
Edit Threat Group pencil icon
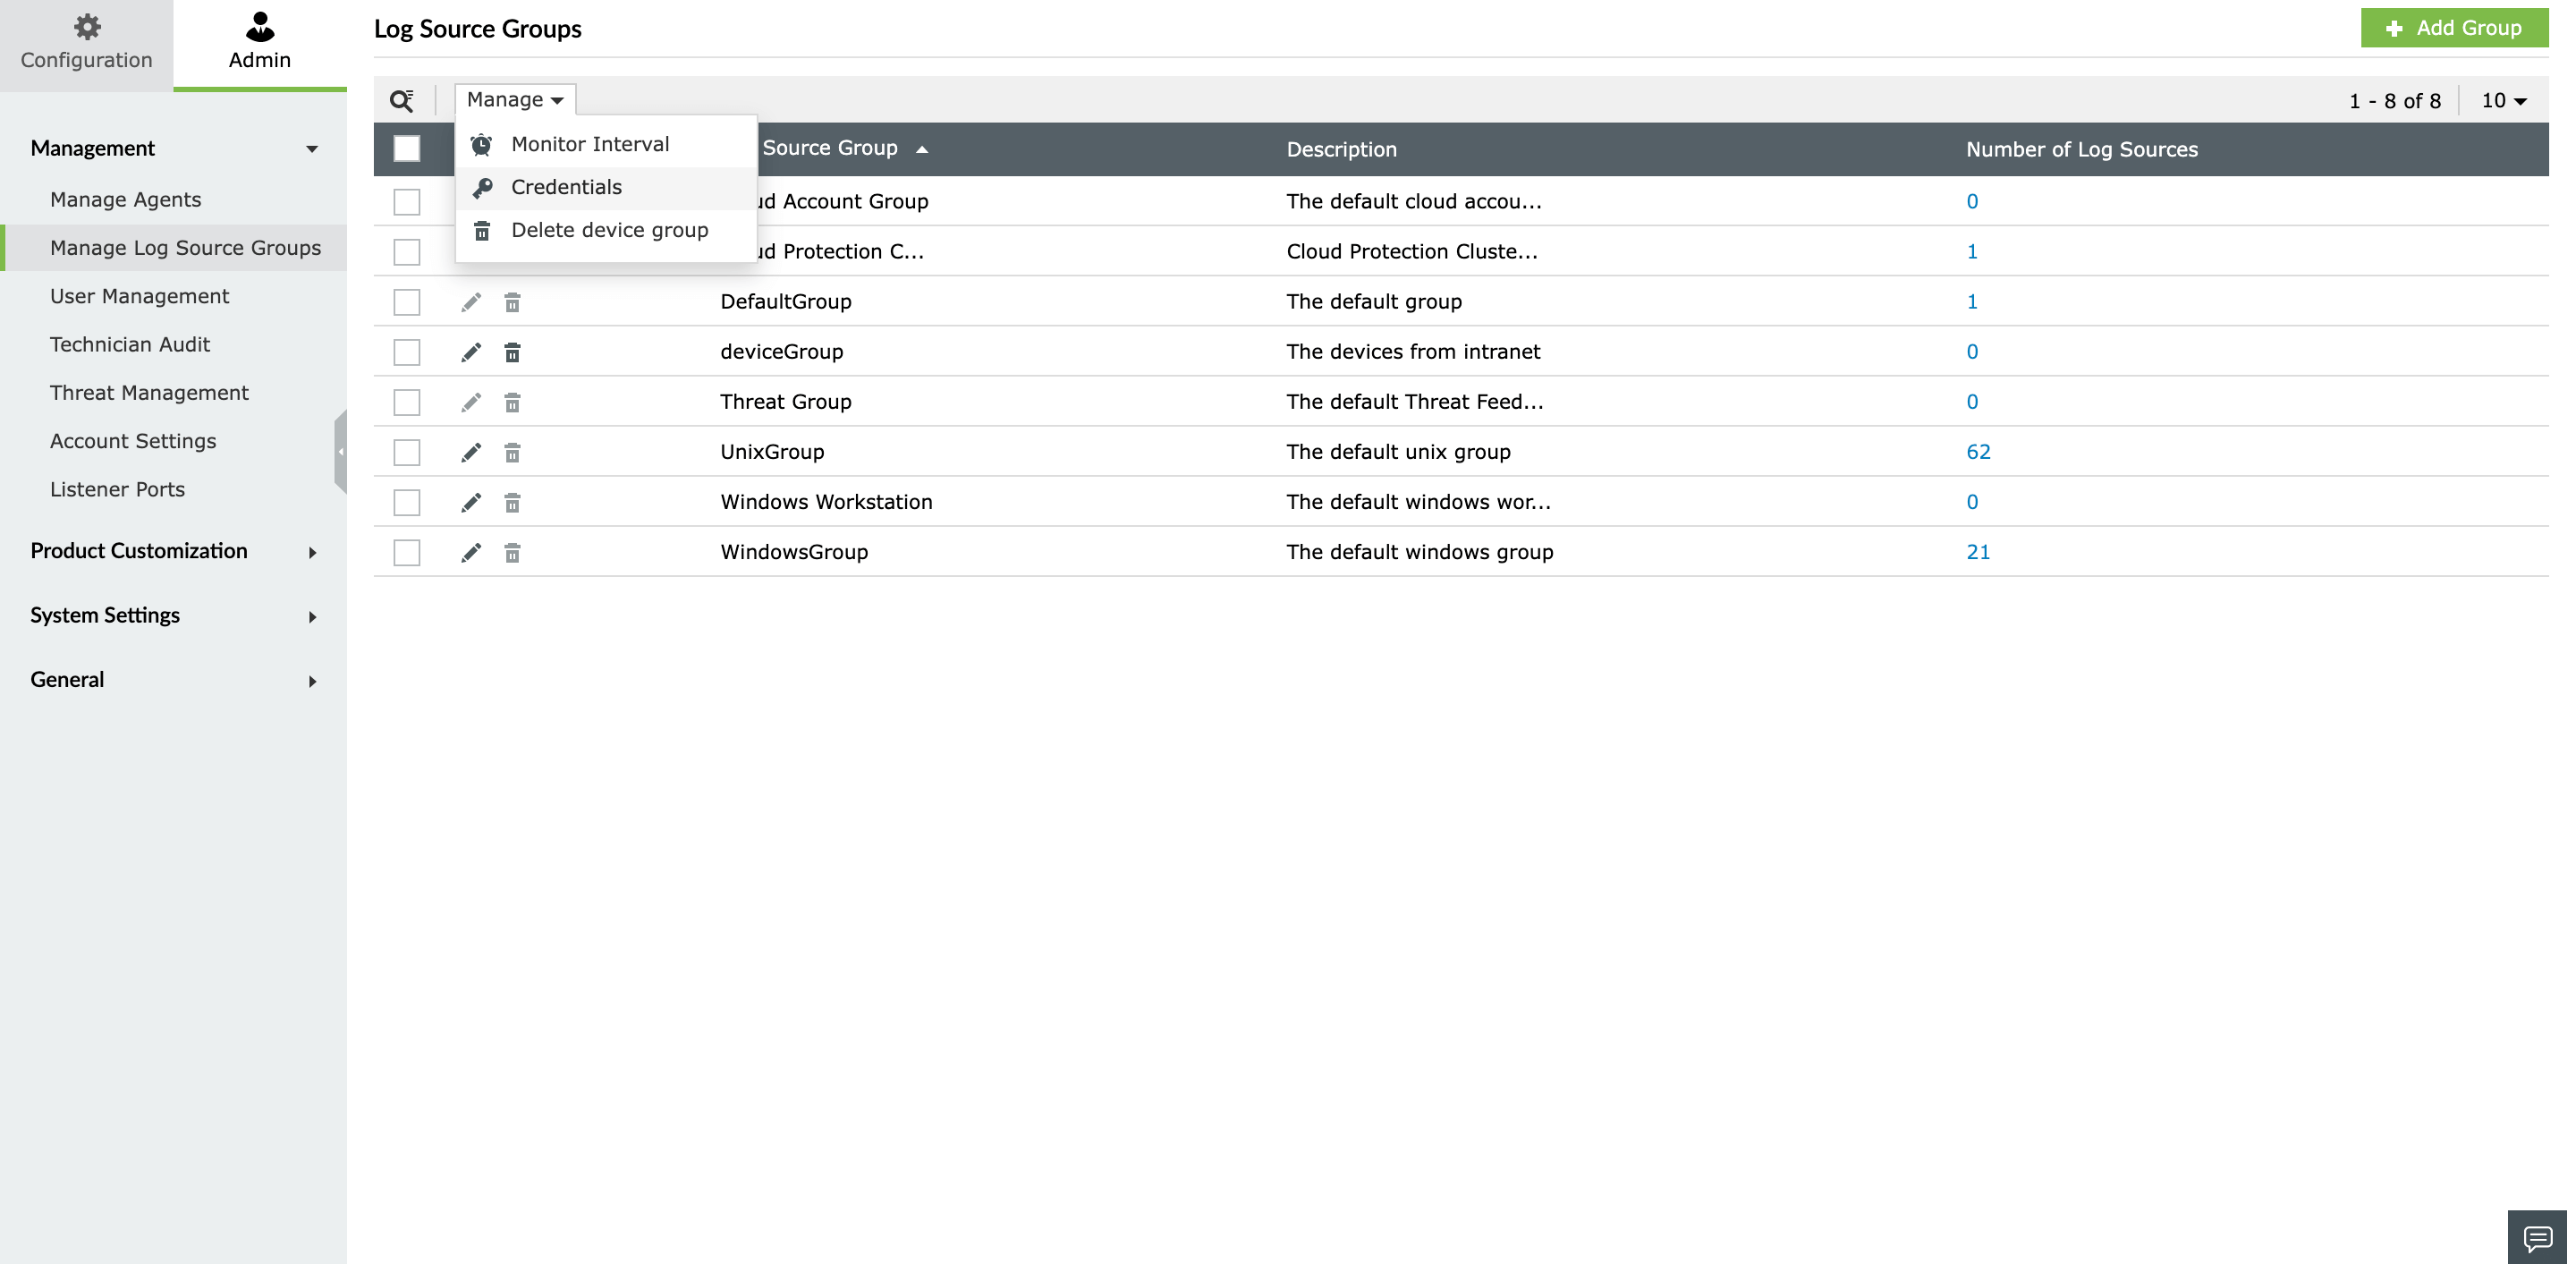click(471, 402)
